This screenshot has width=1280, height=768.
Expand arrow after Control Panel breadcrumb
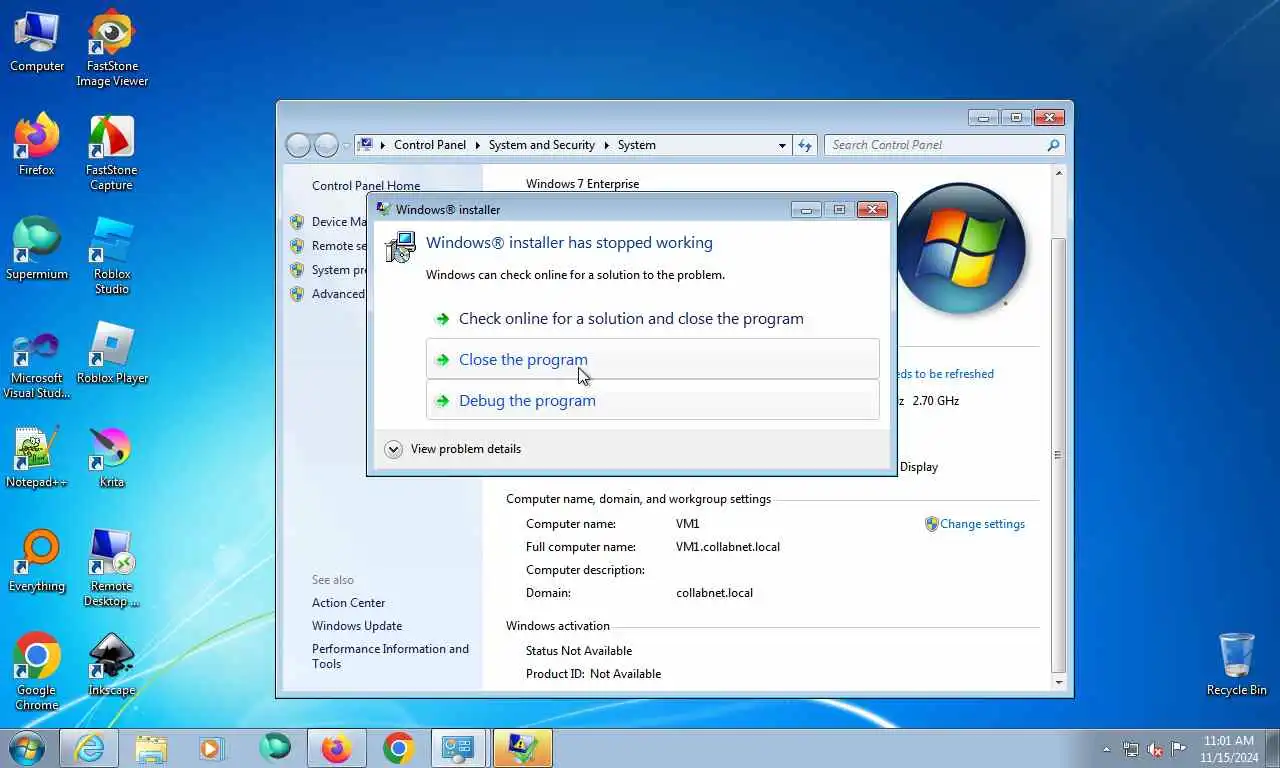tap(477, 145)
